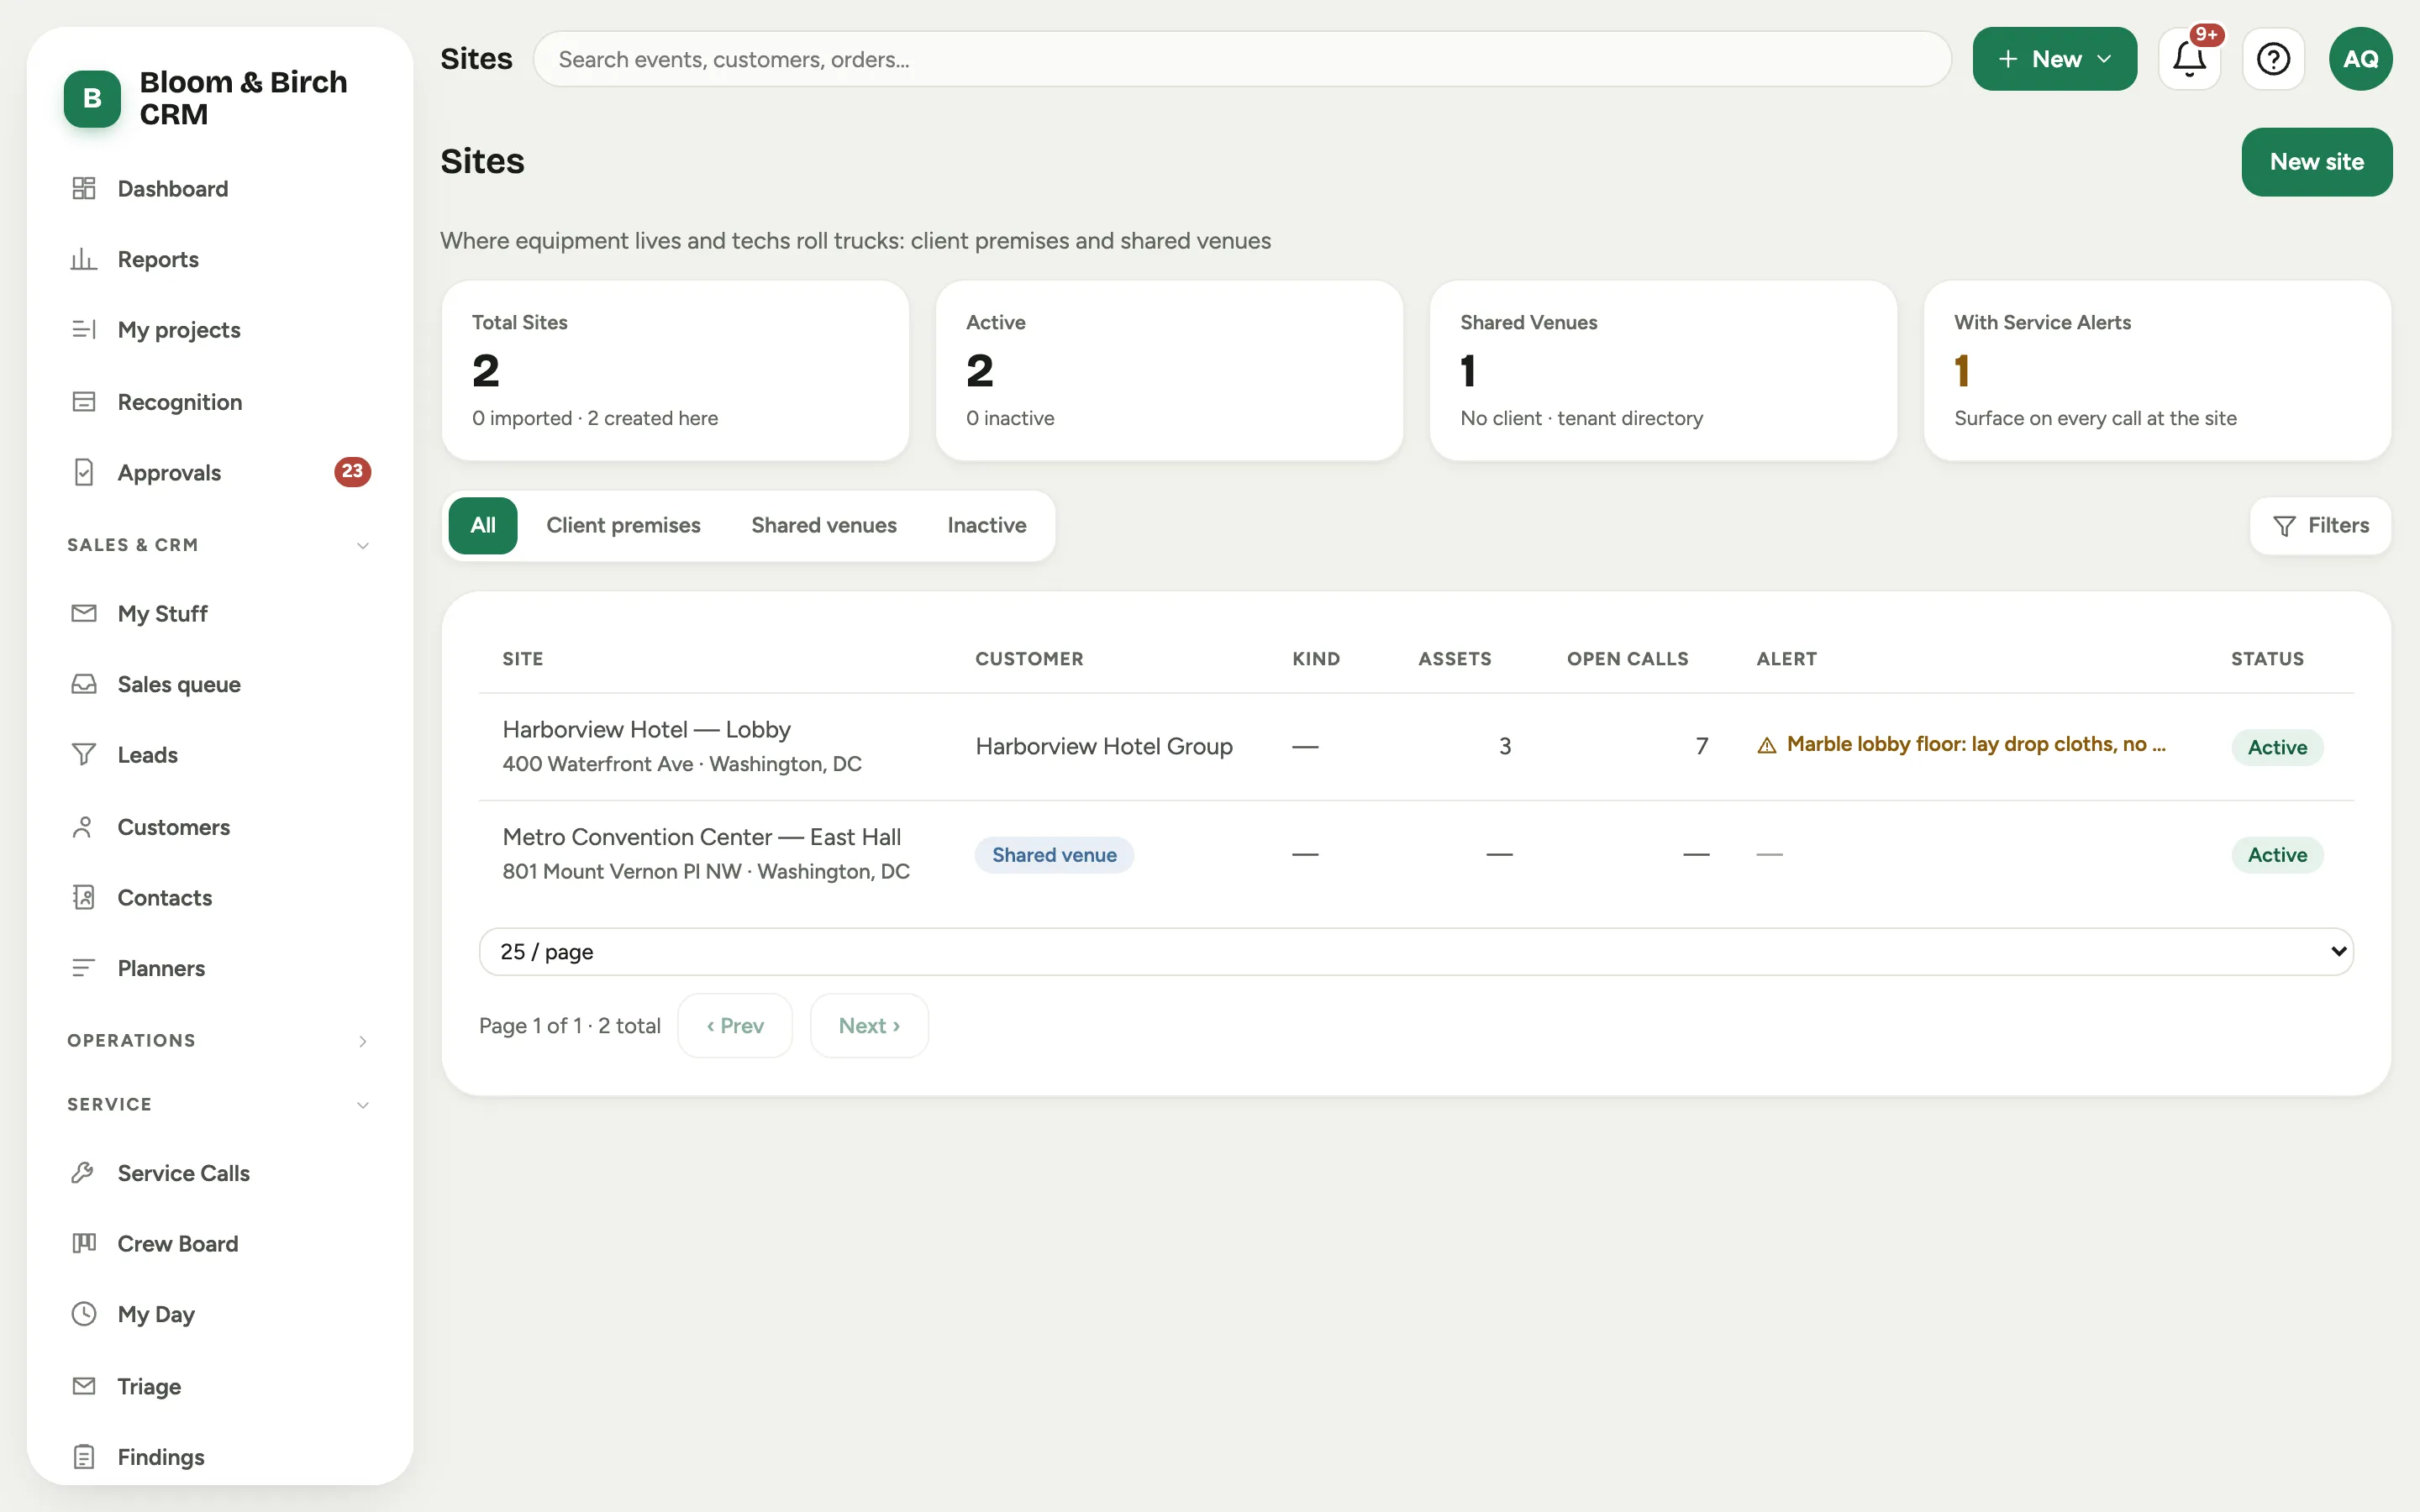Focus the search events input field
This screenshot has width=2420, height=1512.
coord(1242,59)
